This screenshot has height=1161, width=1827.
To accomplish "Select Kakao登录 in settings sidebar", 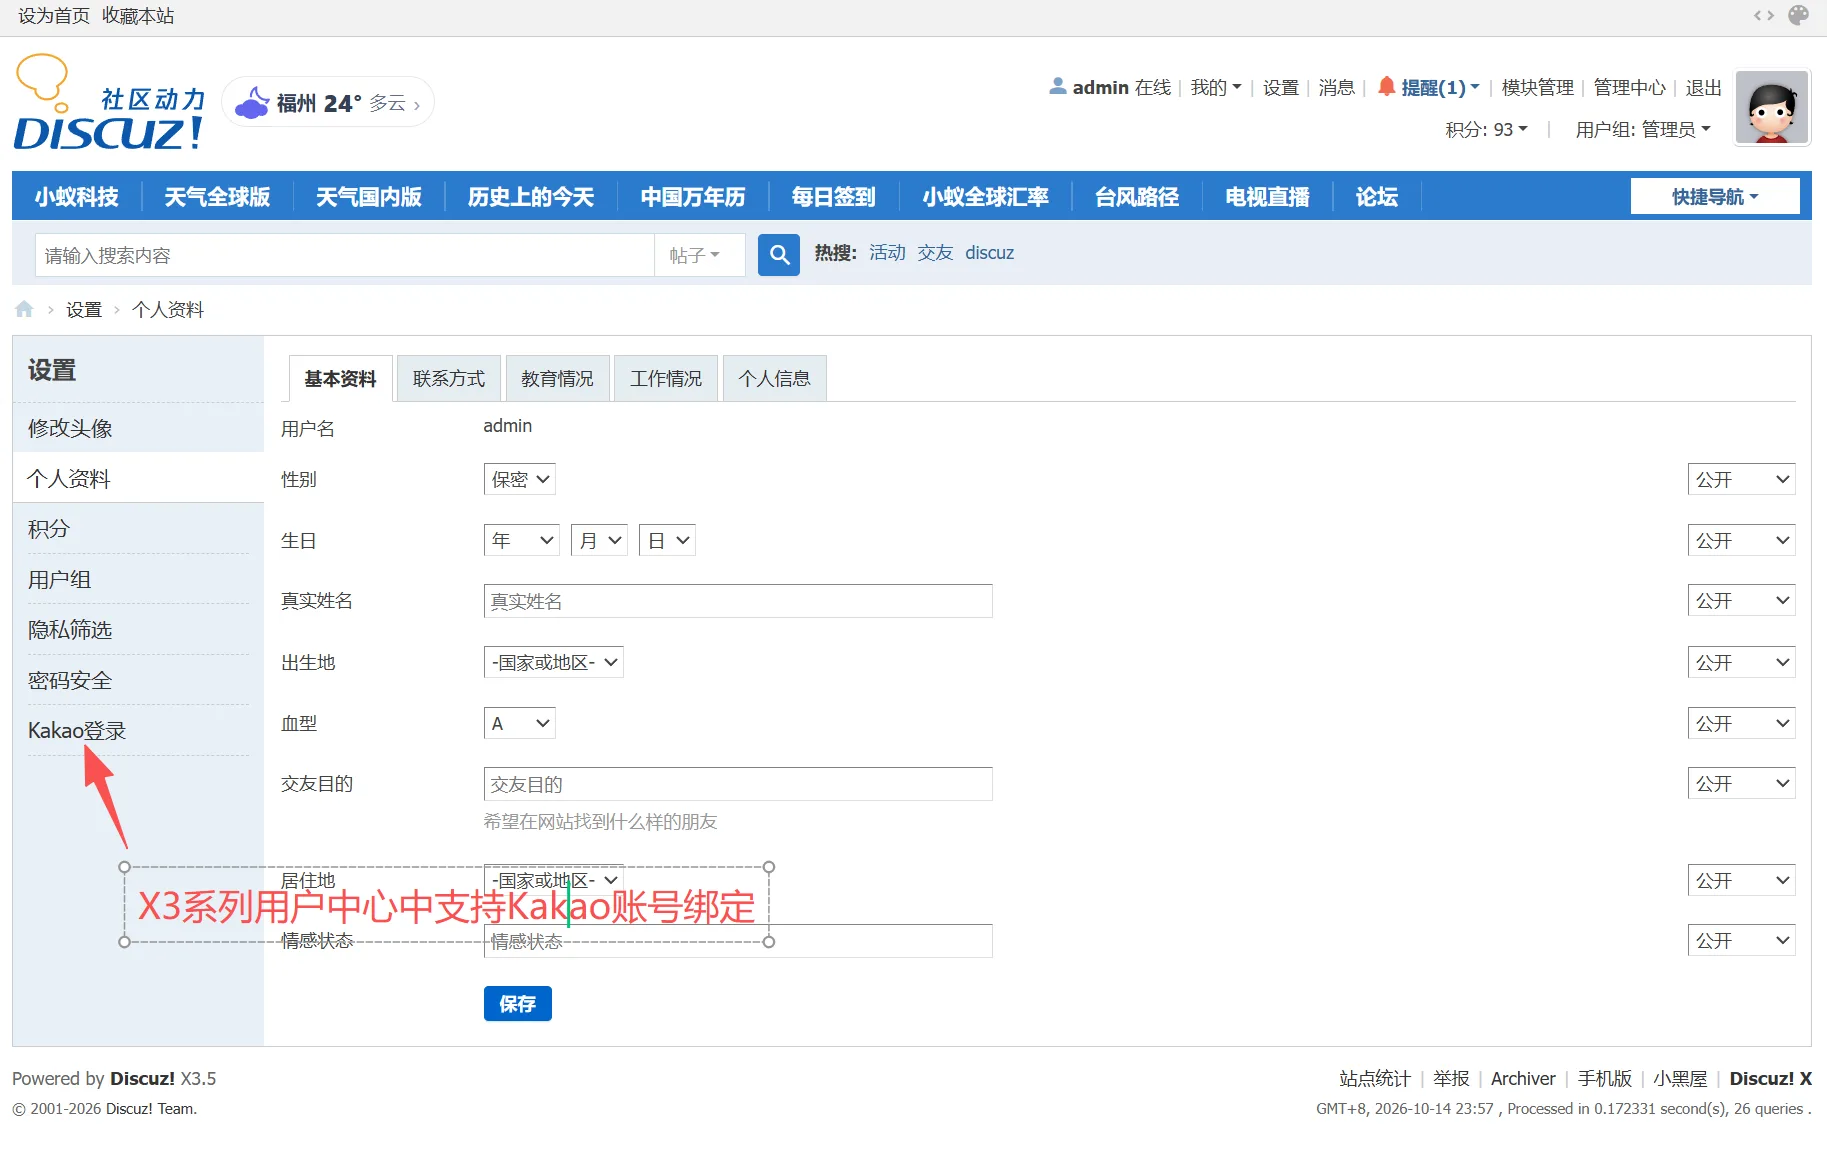I will [x=77, y=730].
